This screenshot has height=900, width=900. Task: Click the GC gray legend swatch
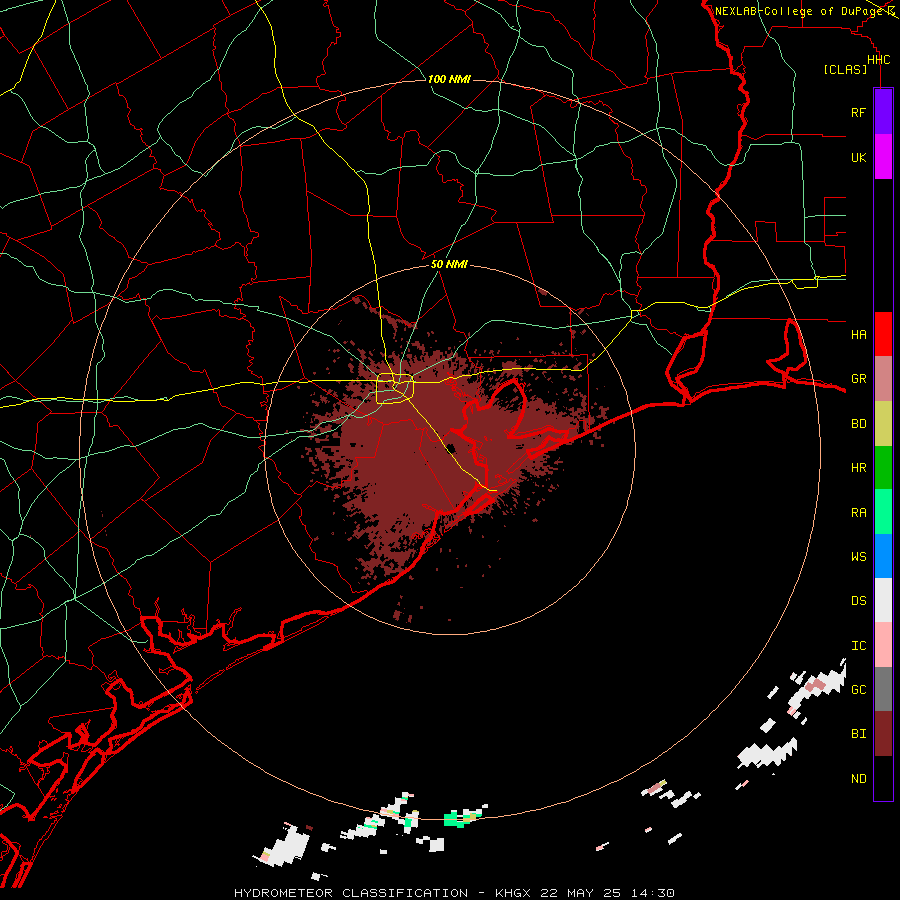(x=883, y=689)
